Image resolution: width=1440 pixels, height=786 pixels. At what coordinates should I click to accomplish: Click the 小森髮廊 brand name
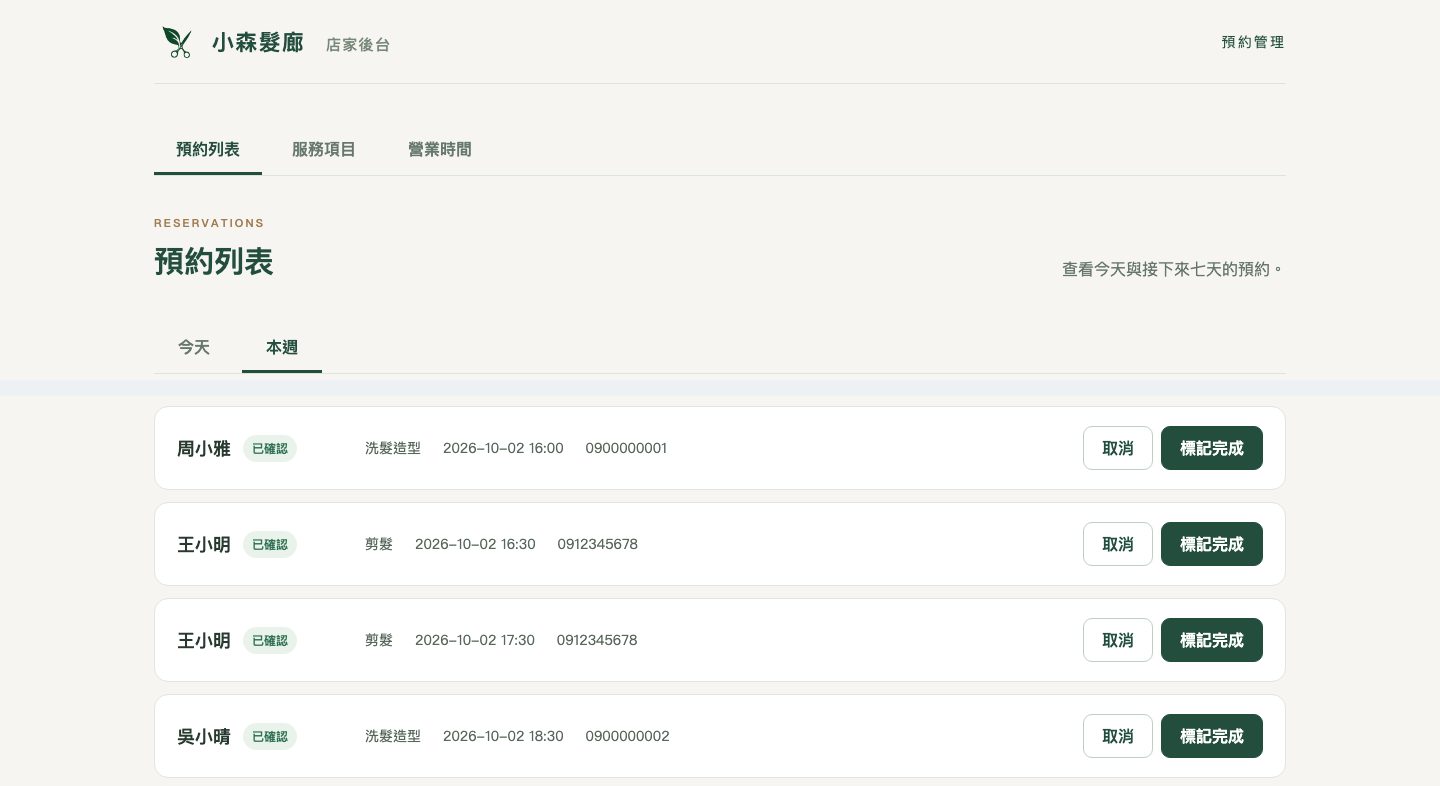258,43
